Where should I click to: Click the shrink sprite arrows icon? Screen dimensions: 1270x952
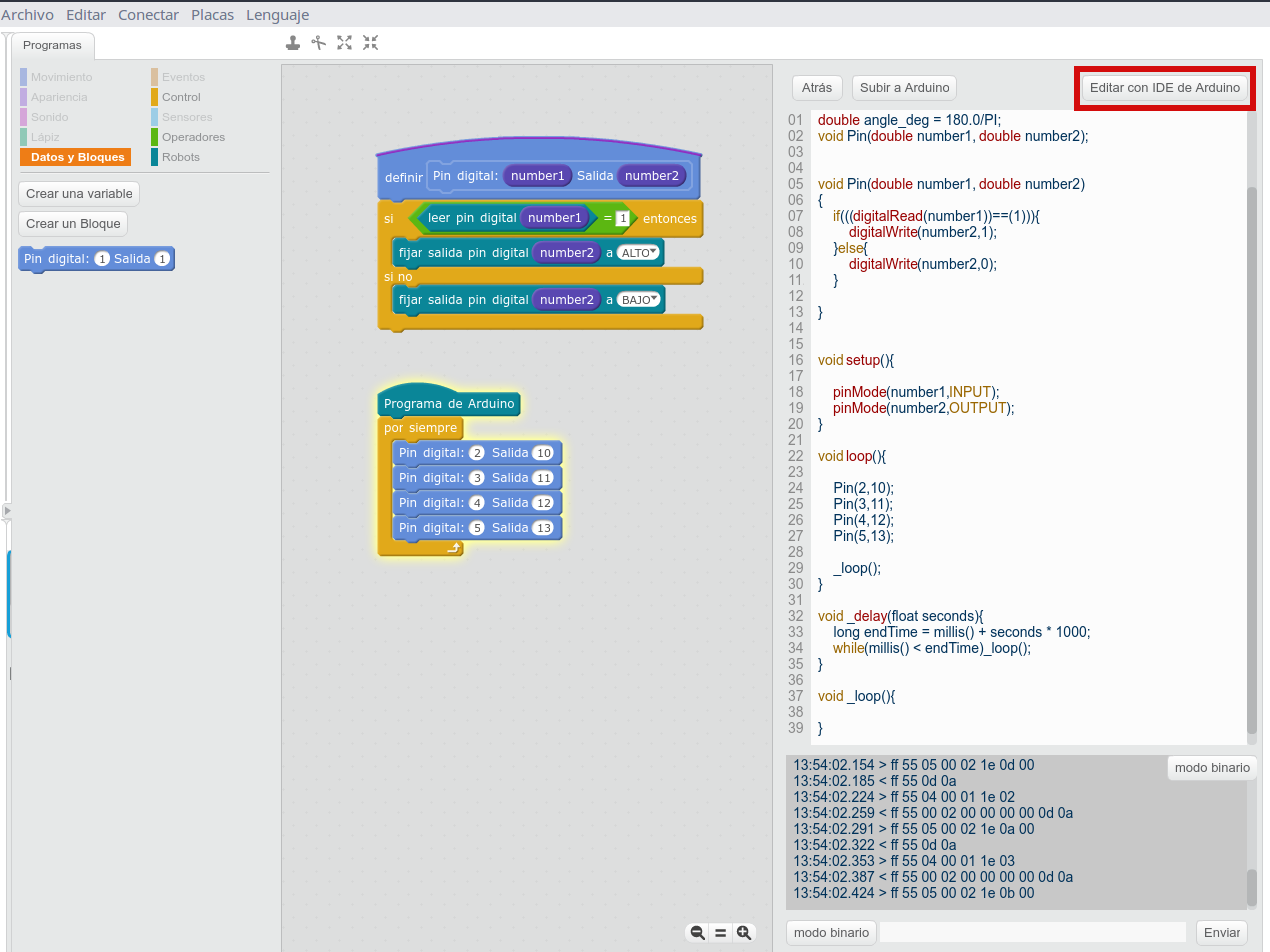371,42
